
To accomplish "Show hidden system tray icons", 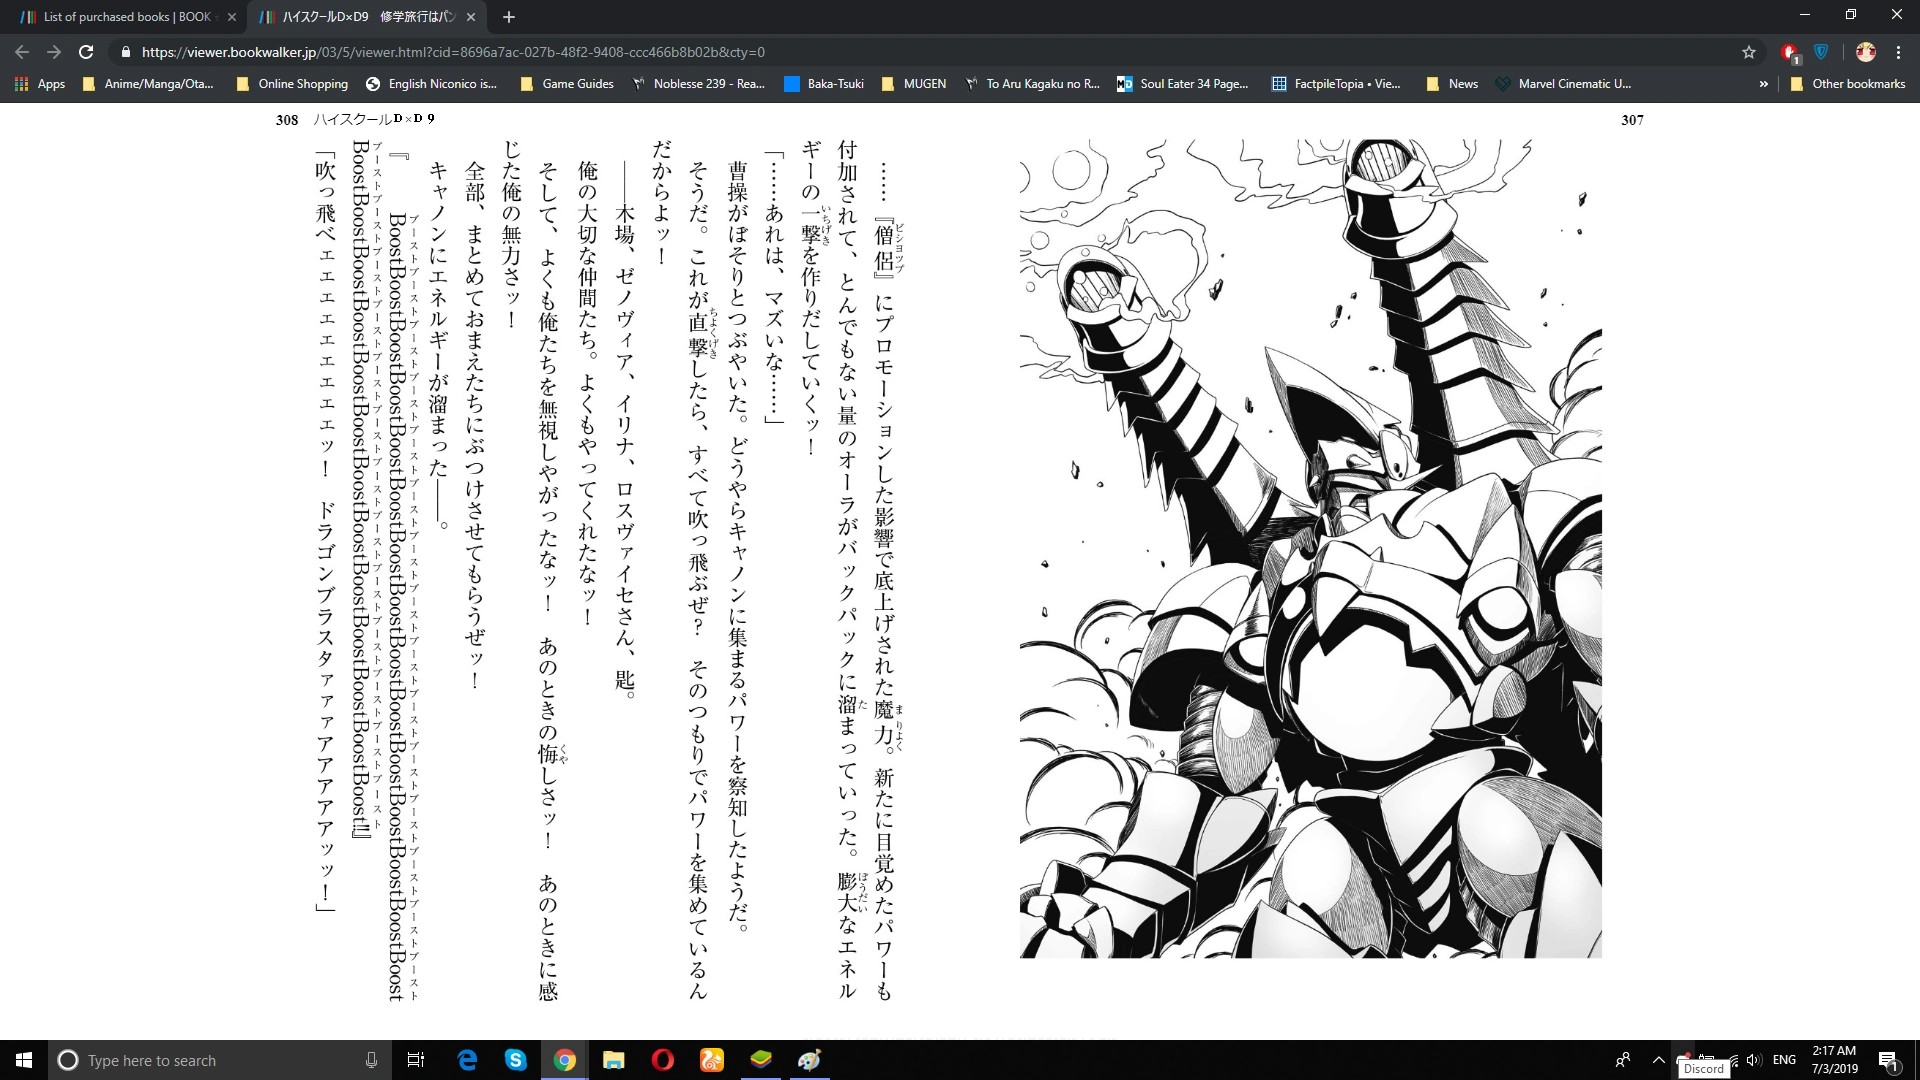I will pyautogui.click(x=1658, y=1060).
